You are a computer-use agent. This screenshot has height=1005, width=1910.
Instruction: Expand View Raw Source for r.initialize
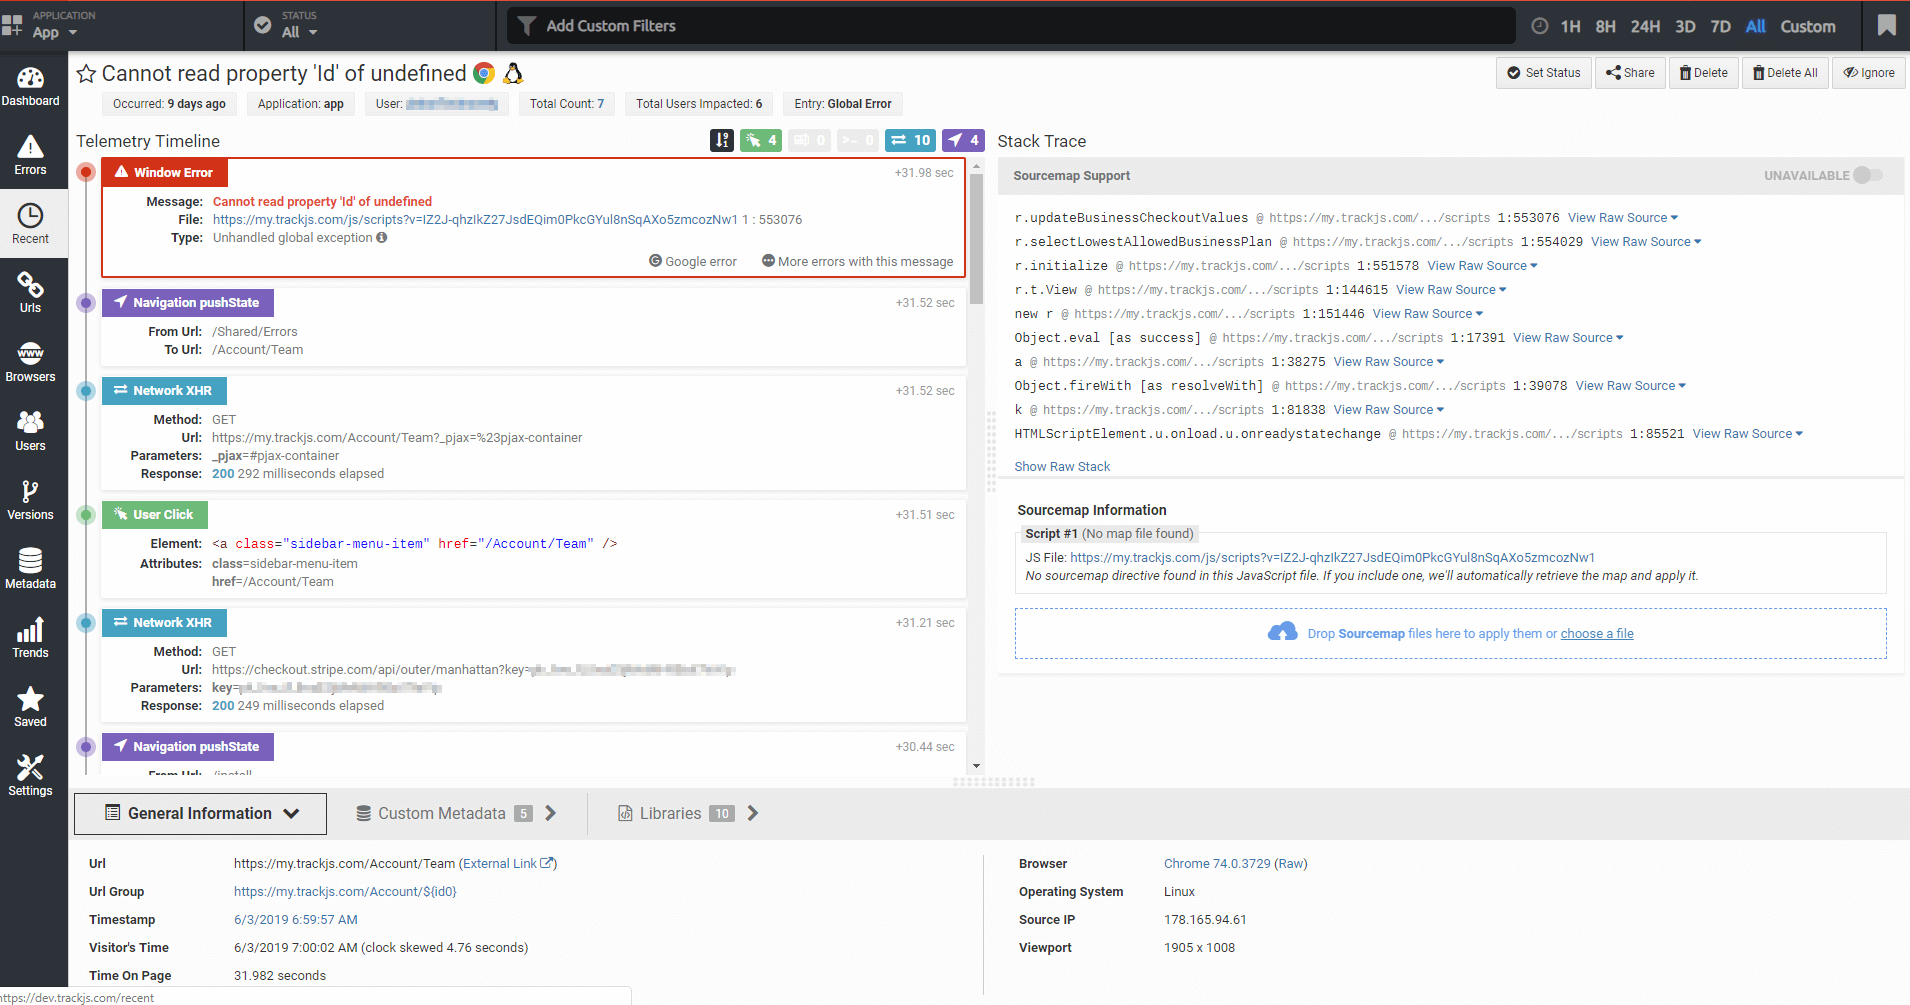point(1483,266)
